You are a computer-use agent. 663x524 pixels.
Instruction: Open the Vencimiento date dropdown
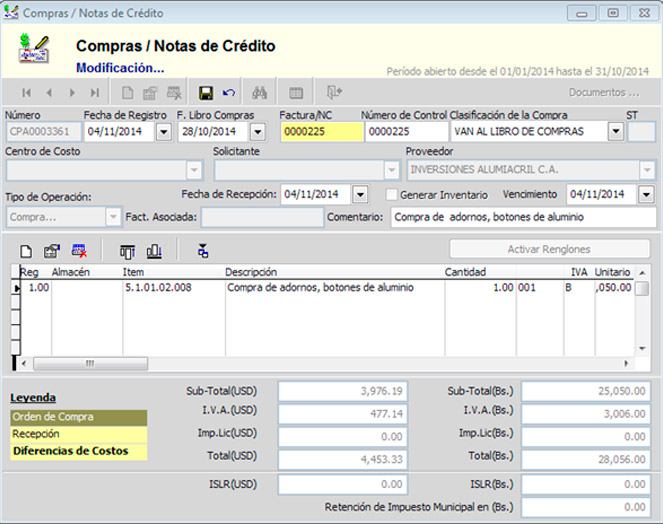(x=646, y=194)
